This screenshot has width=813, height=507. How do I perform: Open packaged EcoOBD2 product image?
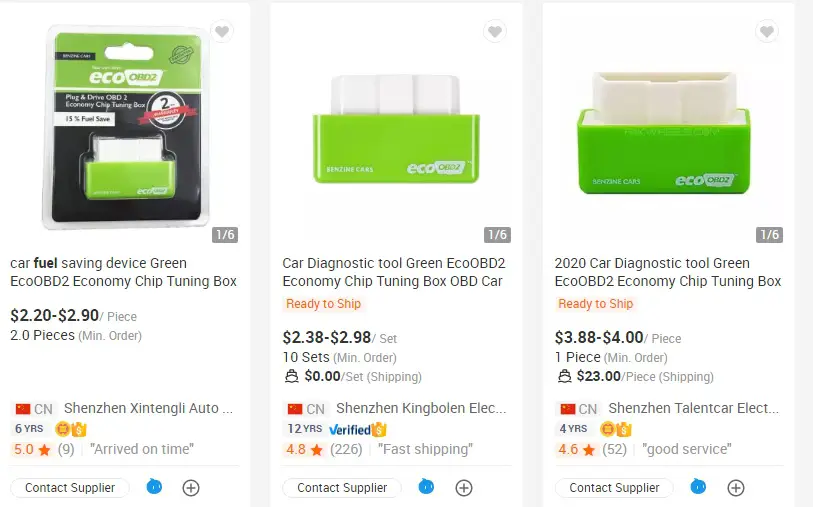(x=127, y=128)
